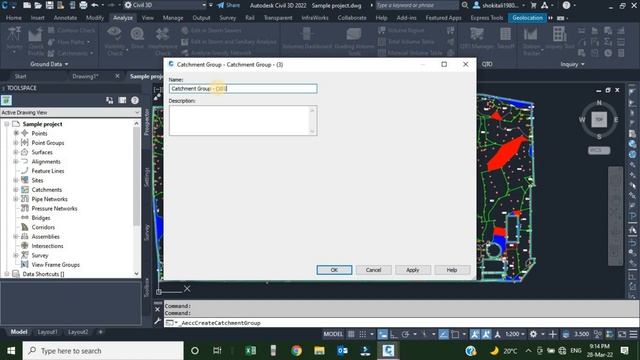
Task: Add a new layout with plus icon
Action: [100, 332]
